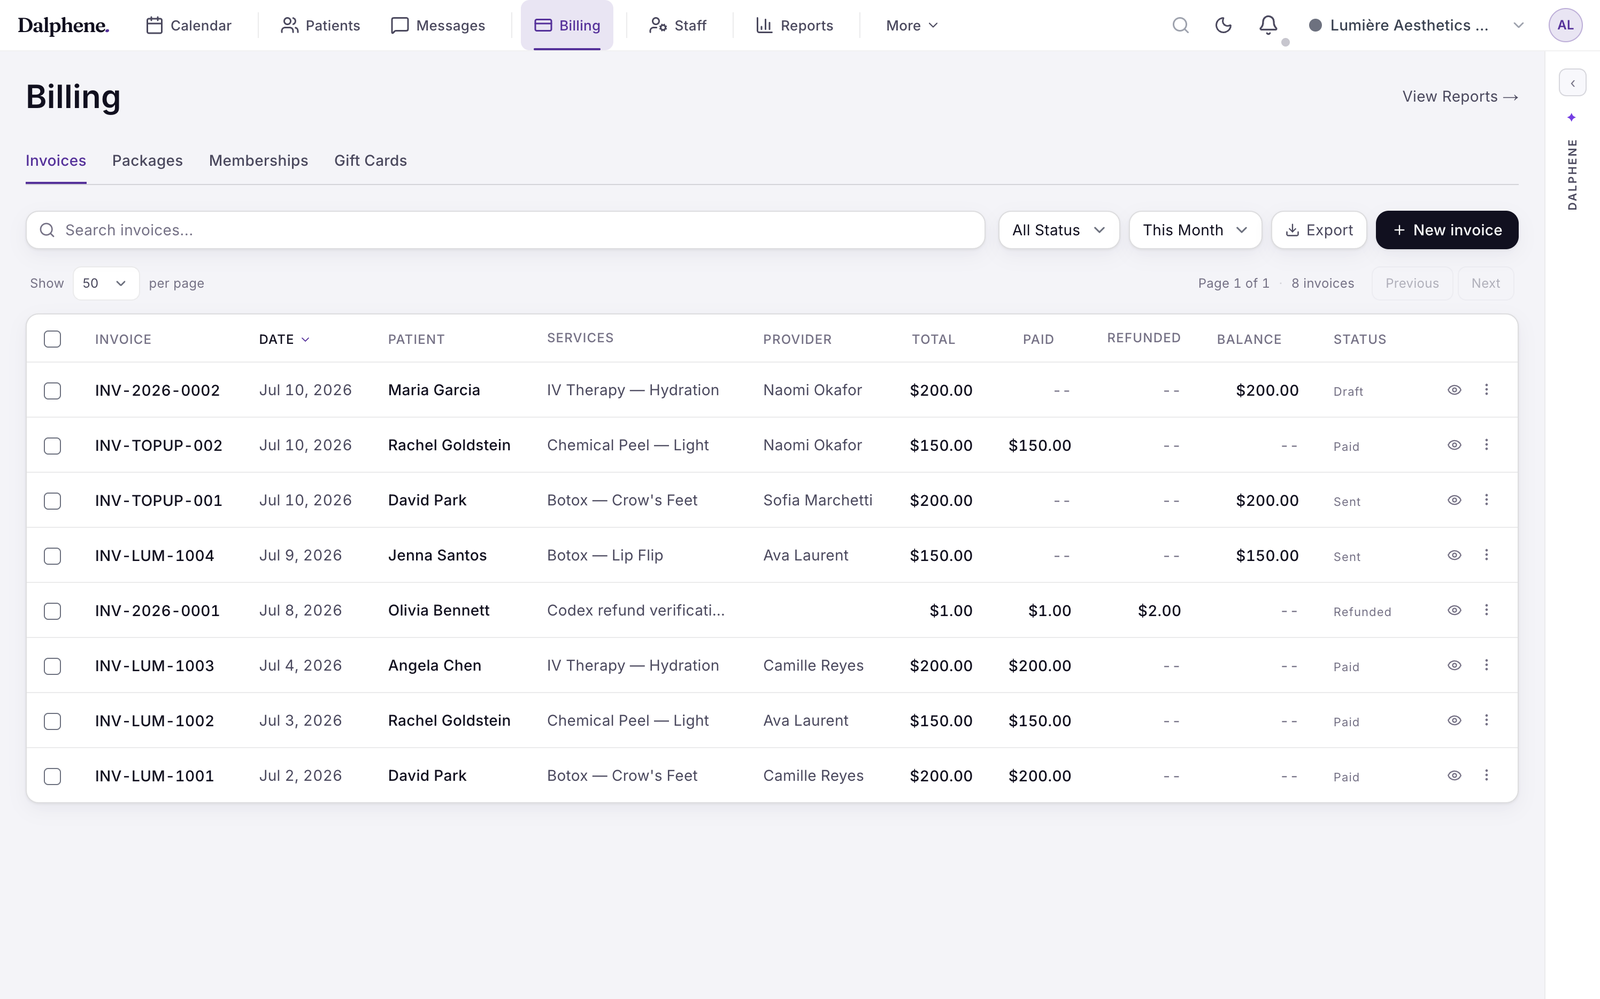Toggle dark mode moon icon
The width and height of the screenshot is (1600, 999).
(1223, 25)
